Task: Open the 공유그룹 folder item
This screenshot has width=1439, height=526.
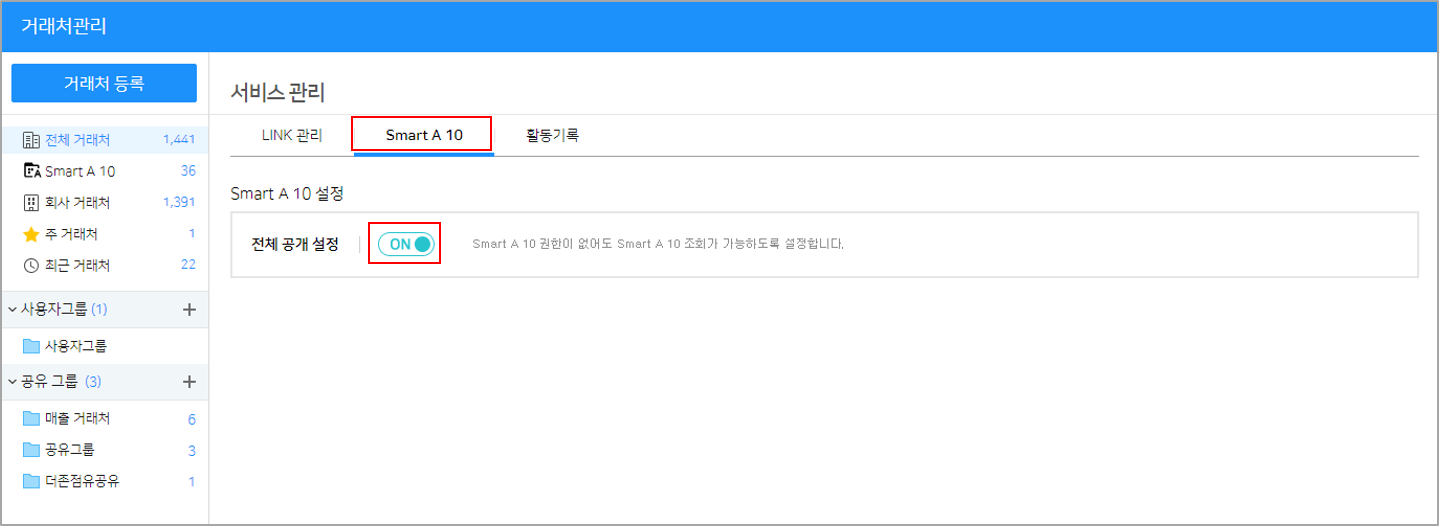Action: tap(70, 450)
